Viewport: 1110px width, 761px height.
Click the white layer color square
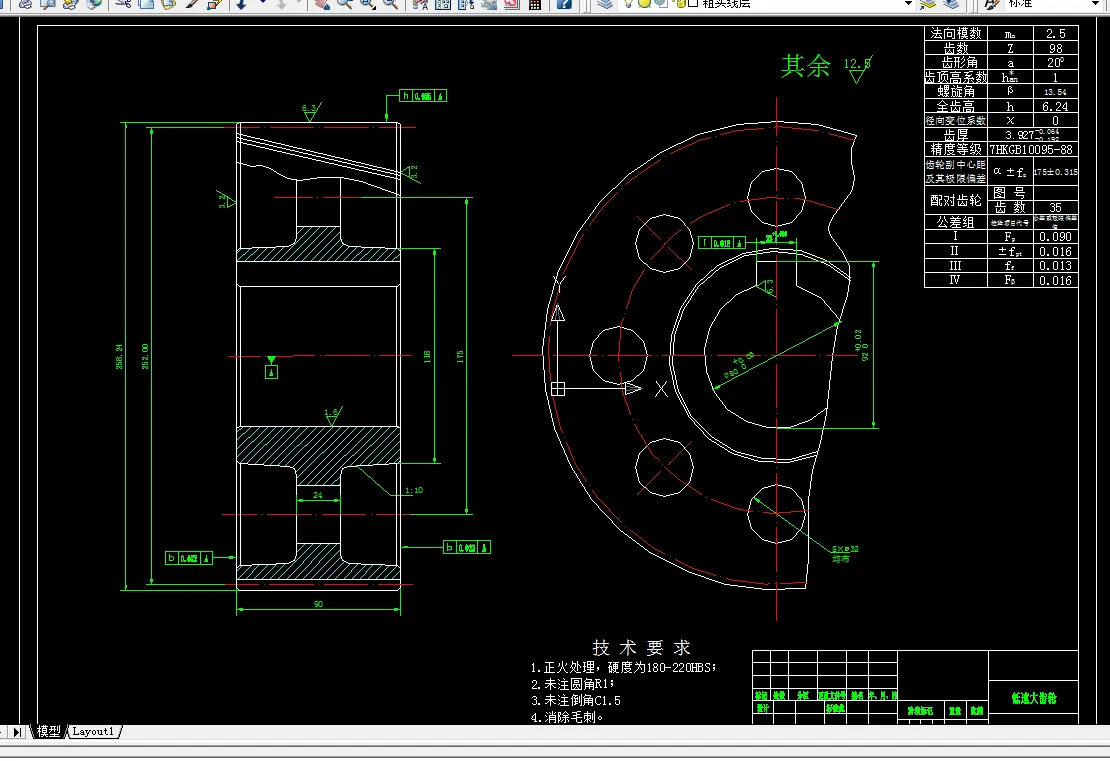(693, 4)
